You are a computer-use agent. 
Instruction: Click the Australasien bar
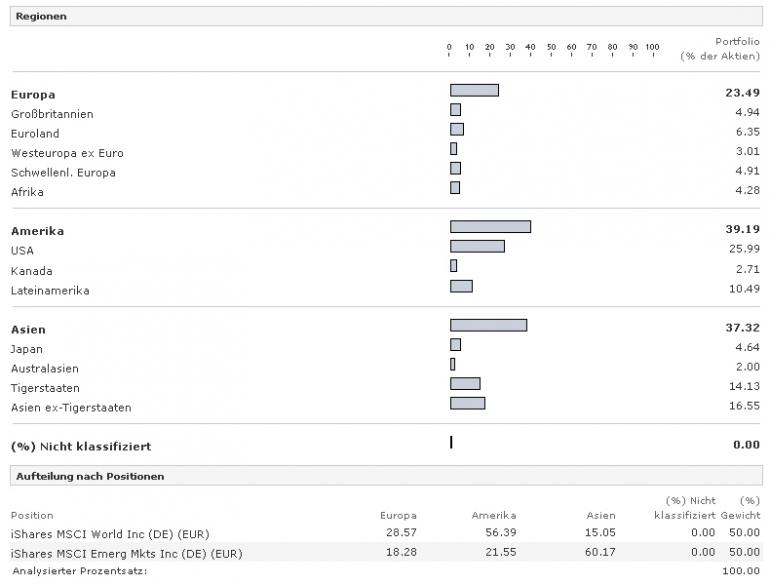[452, 365]
